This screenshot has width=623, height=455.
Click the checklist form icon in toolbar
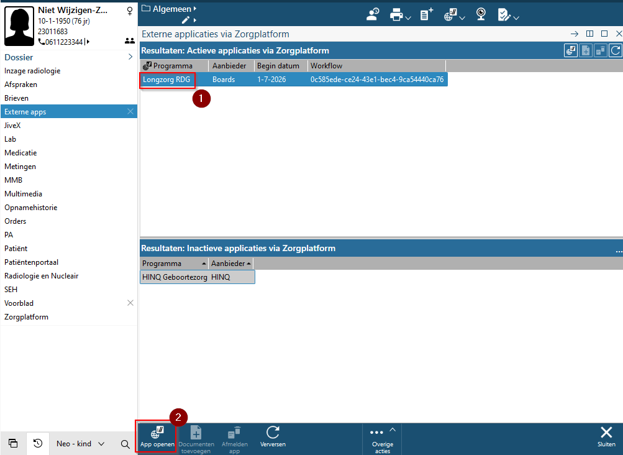click(503, 15)
